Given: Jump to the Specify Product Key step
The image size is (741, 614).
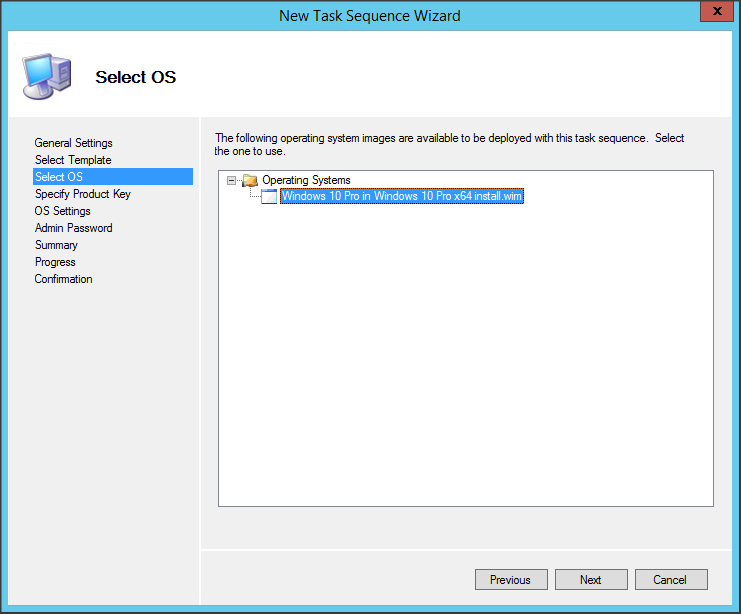Looking at the screenshot, I should coord(82,194).
